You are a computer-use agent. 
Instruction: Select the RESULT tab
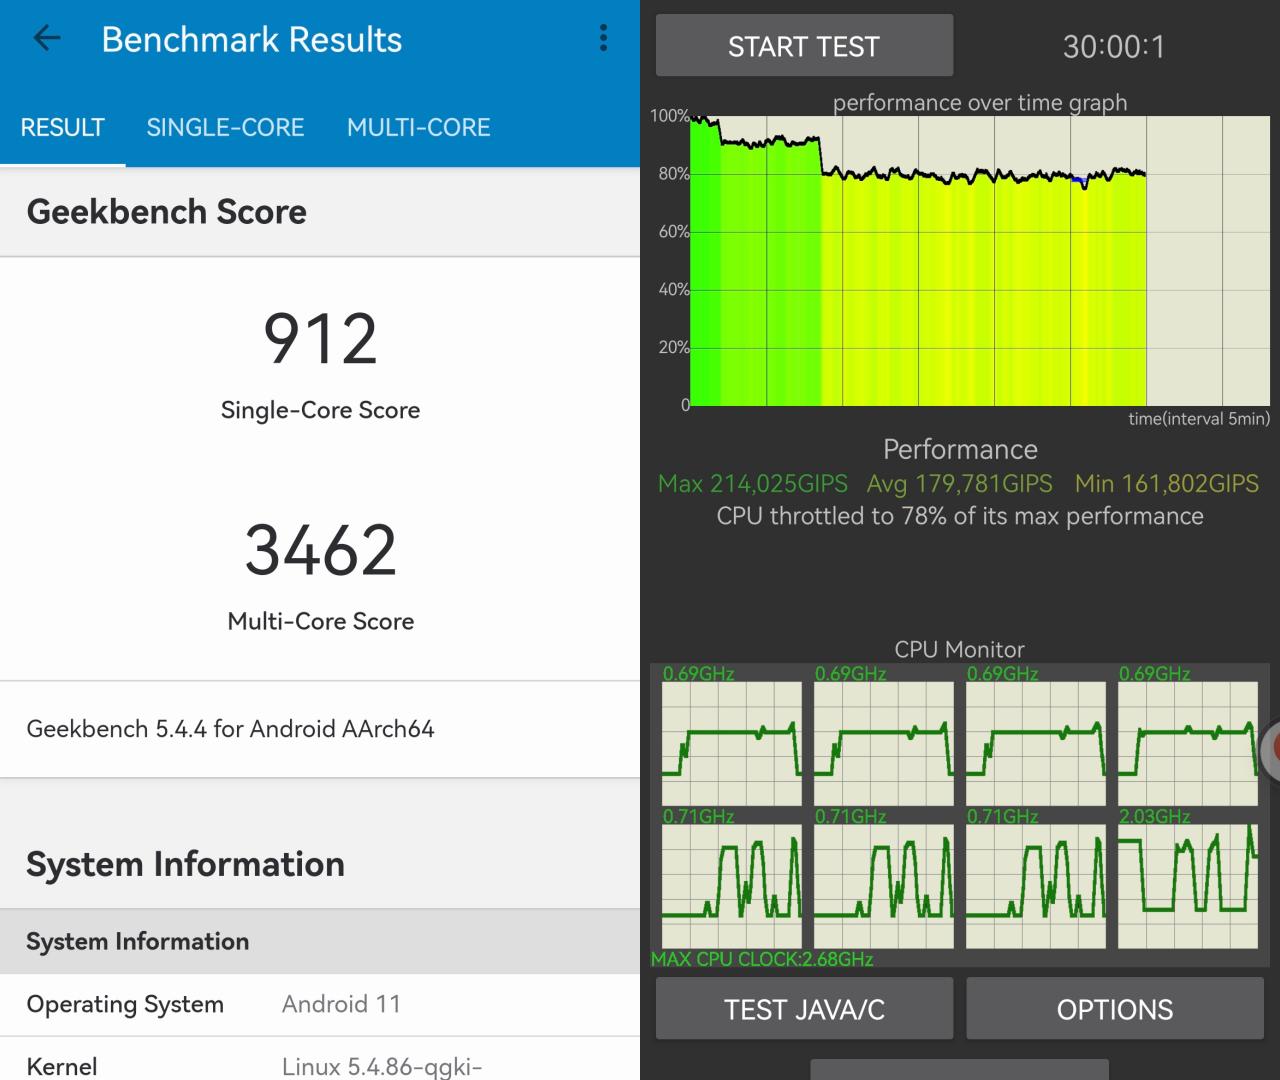pos(62,127)
